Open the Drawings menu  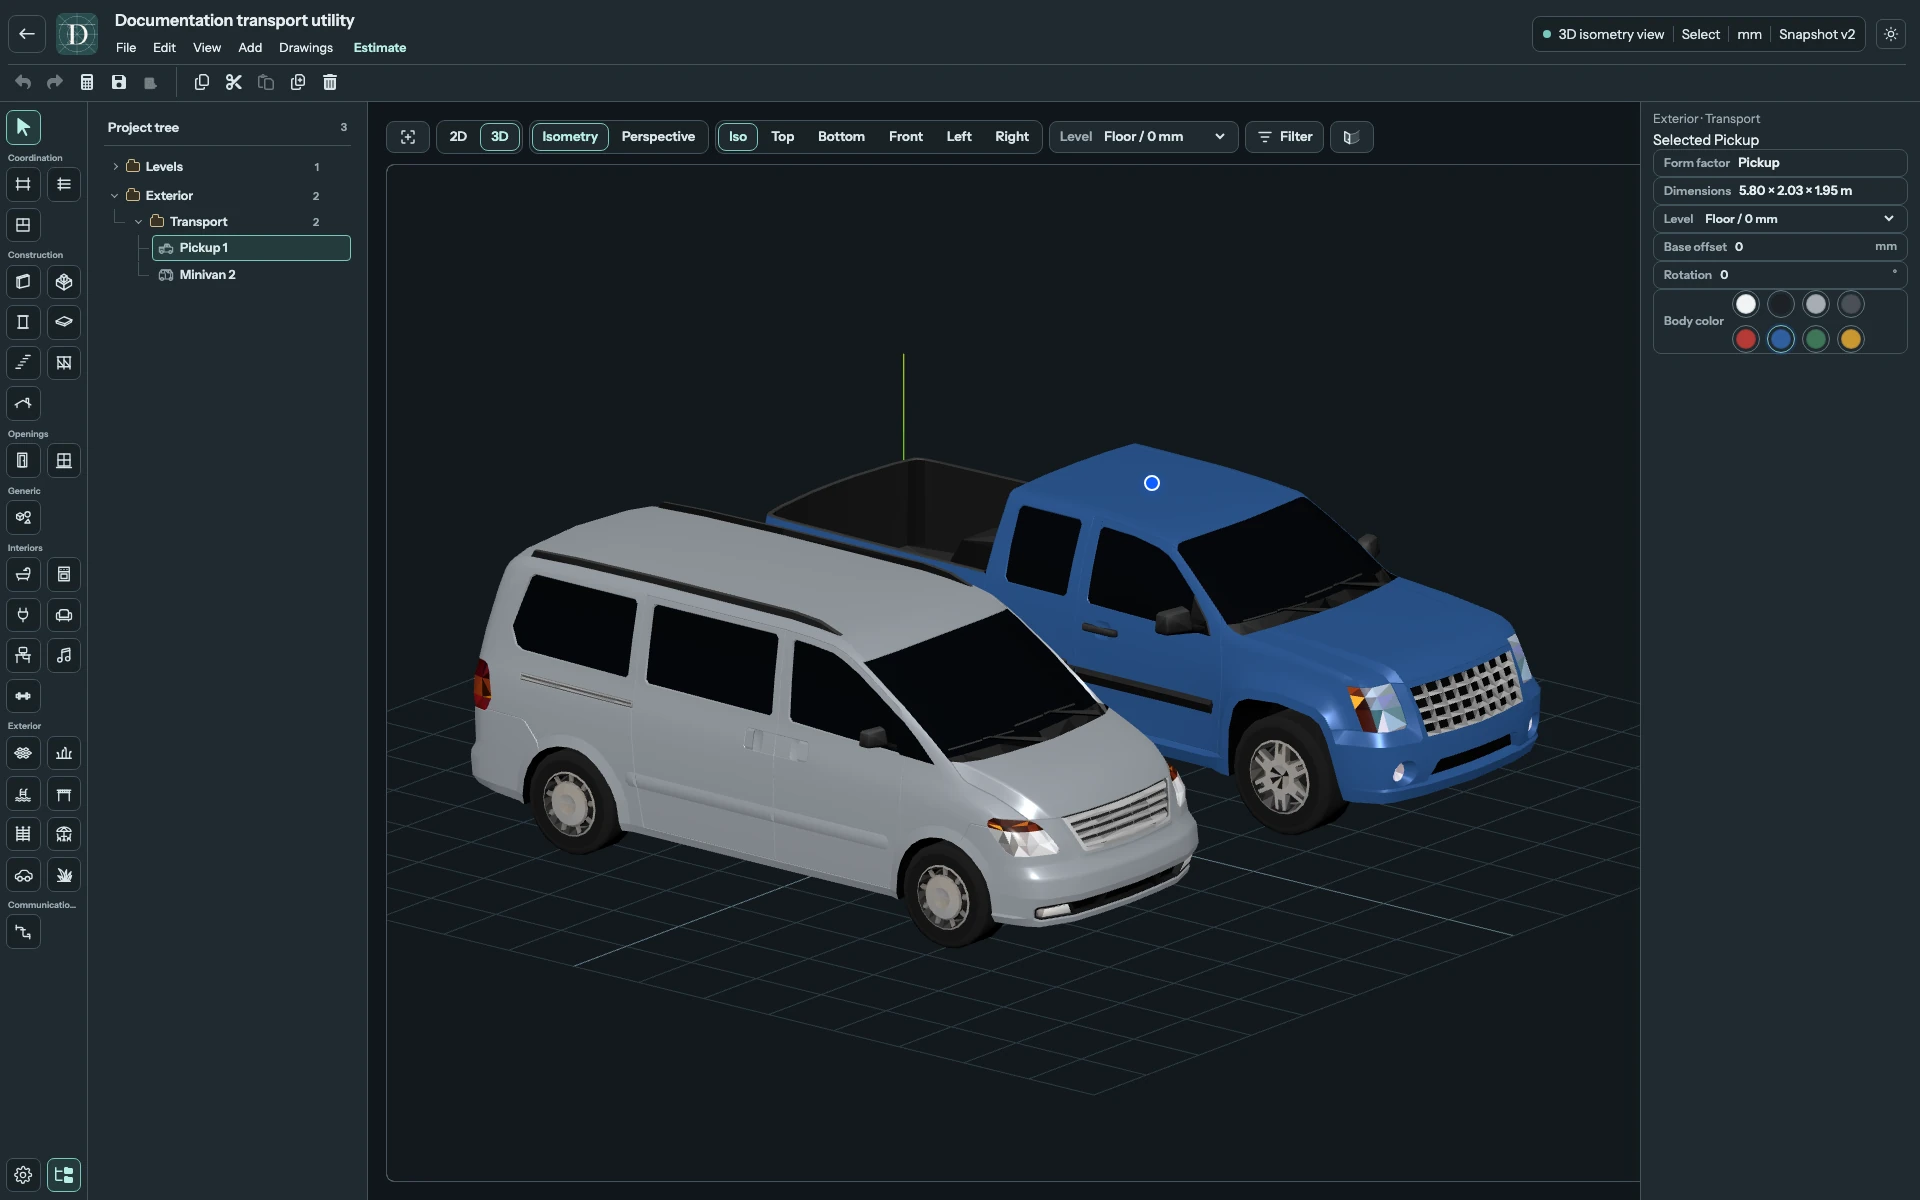[306, 48]
